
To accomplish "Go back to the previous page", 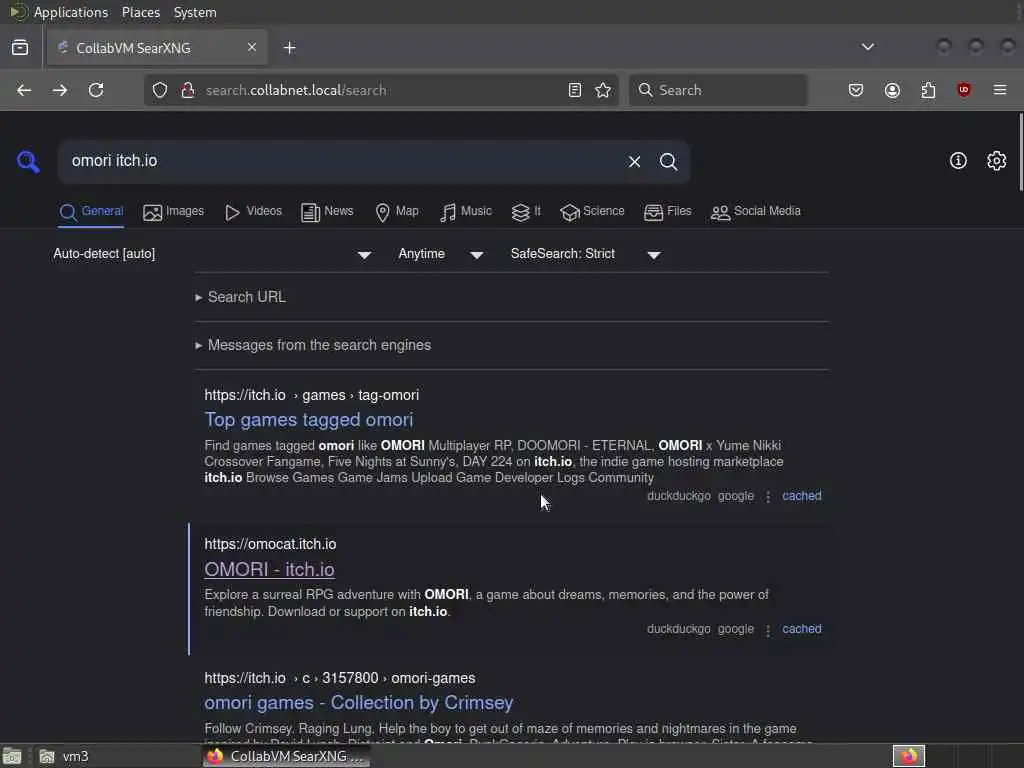I will pyautogui.click(x=24, y=90).
